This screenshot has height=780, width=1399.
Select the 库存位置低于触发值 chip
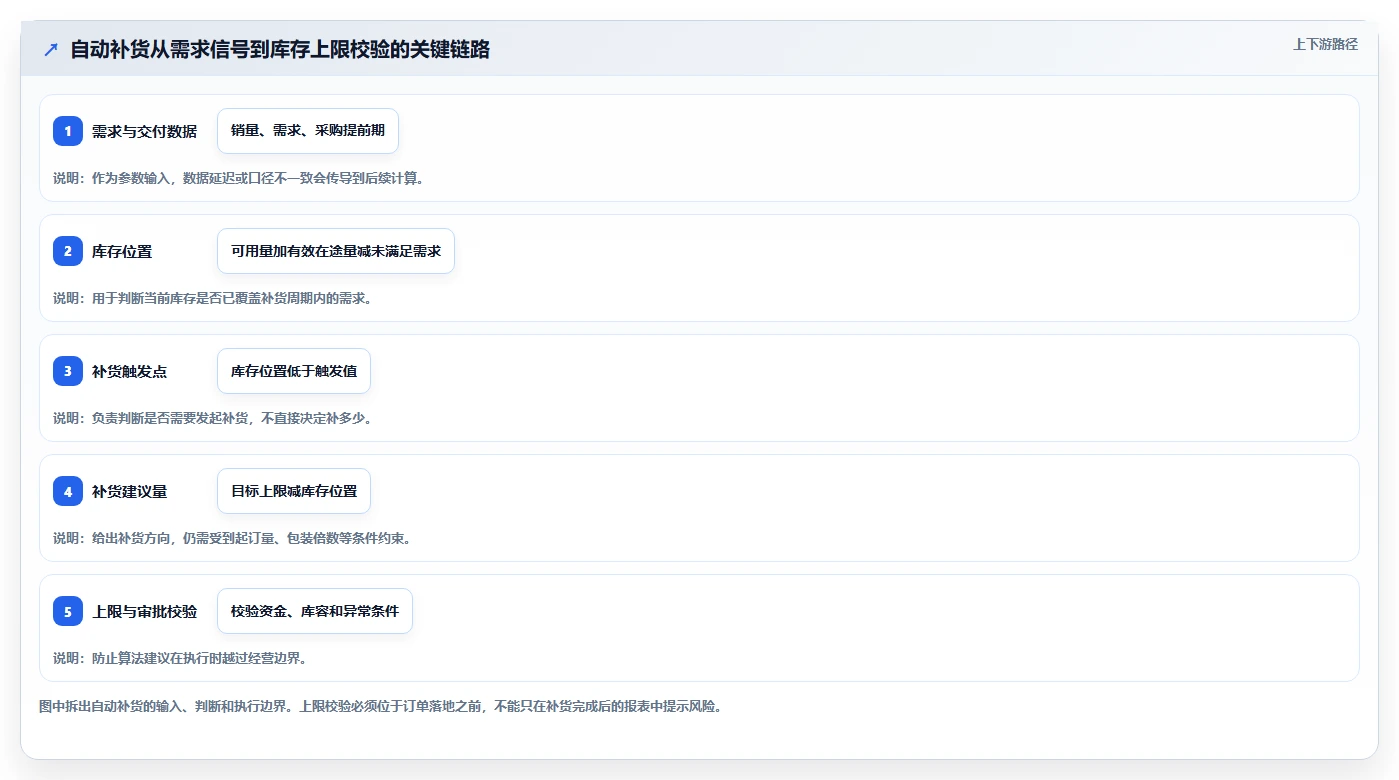point(294,371)
